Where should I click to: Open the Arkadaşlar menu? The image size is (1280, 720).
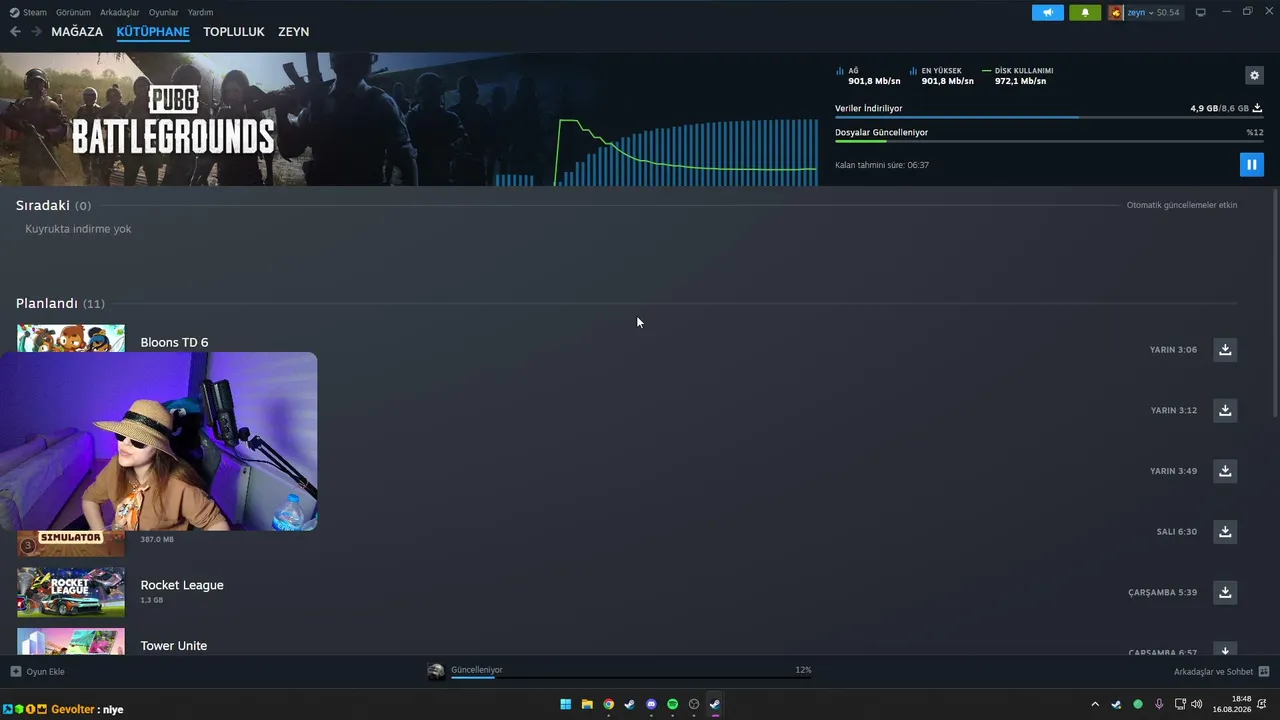tap(120, 12)
